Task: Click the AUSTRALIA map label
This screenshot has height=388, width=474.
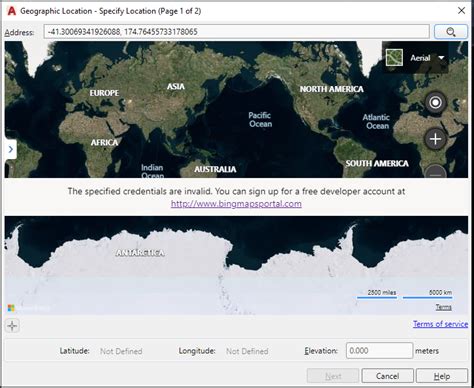Action: pyautogui.click(x=215, y=169)
